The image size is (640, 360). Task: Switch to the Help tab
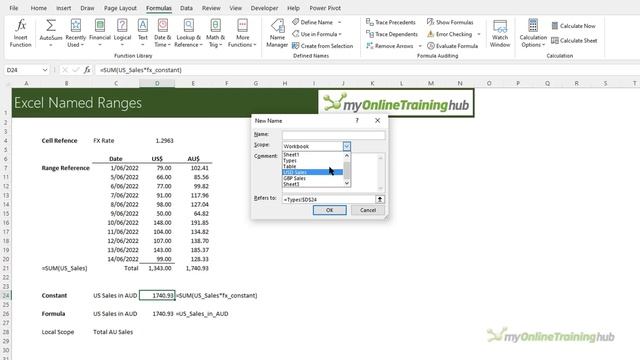click(x=293, y=8)
